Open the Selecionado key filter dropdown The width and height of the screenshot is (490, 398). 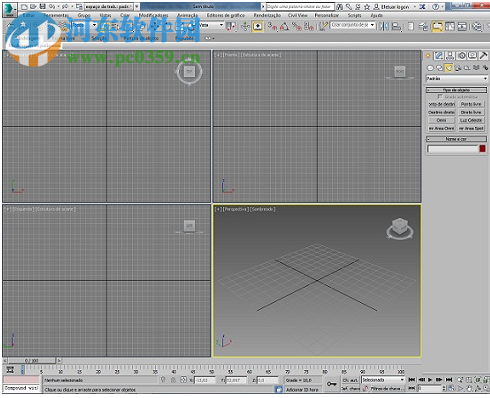pos(383,380)
